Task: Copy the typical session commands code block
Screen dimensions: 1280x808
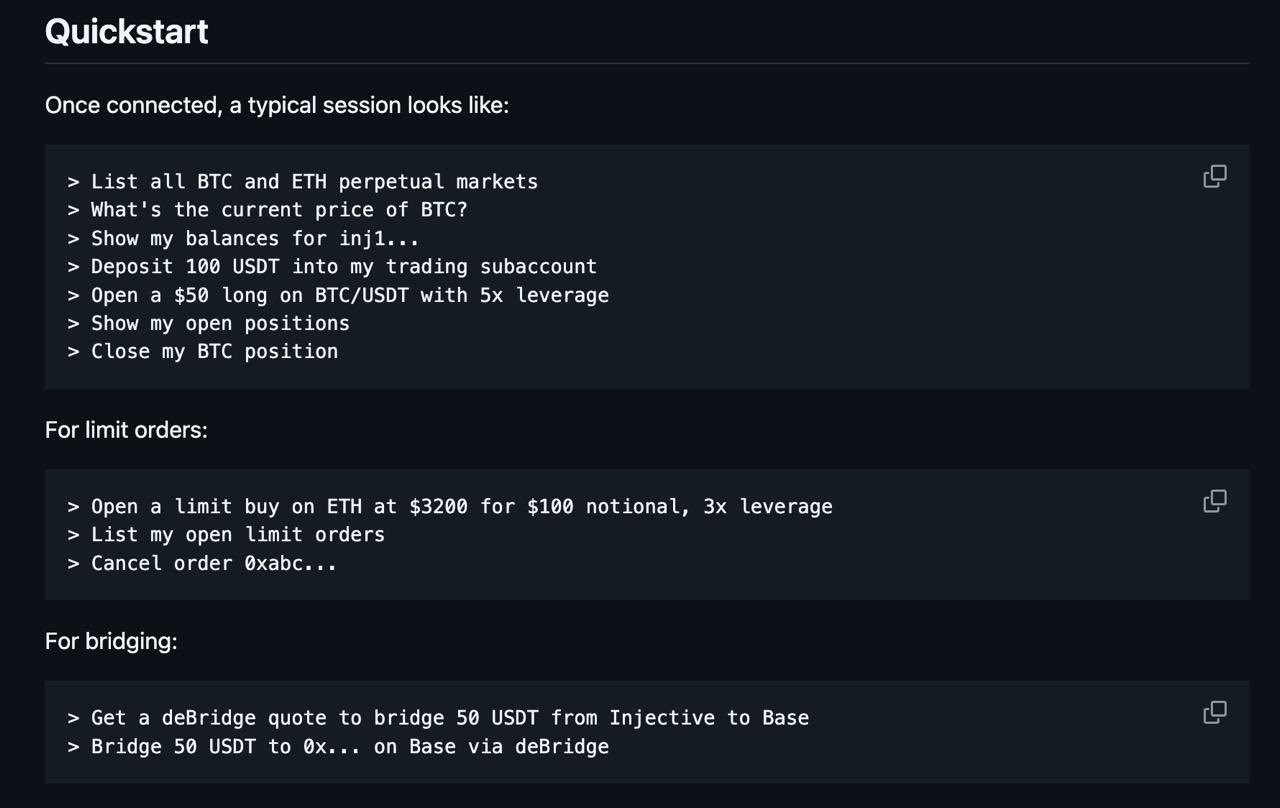Action: (1215, 177)
